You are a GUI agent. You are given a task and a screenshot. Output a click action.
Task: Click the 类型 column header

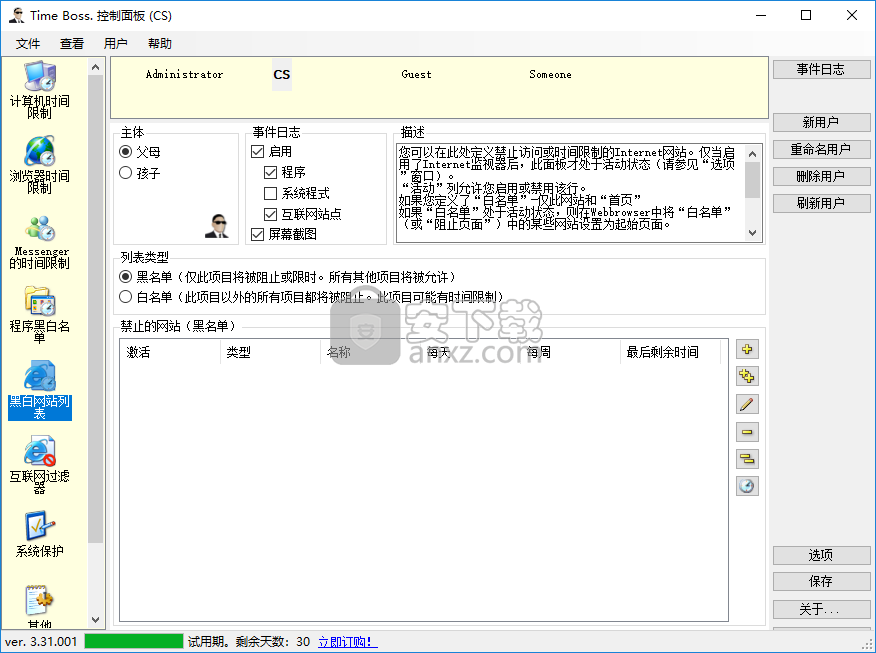click(270, 352)
